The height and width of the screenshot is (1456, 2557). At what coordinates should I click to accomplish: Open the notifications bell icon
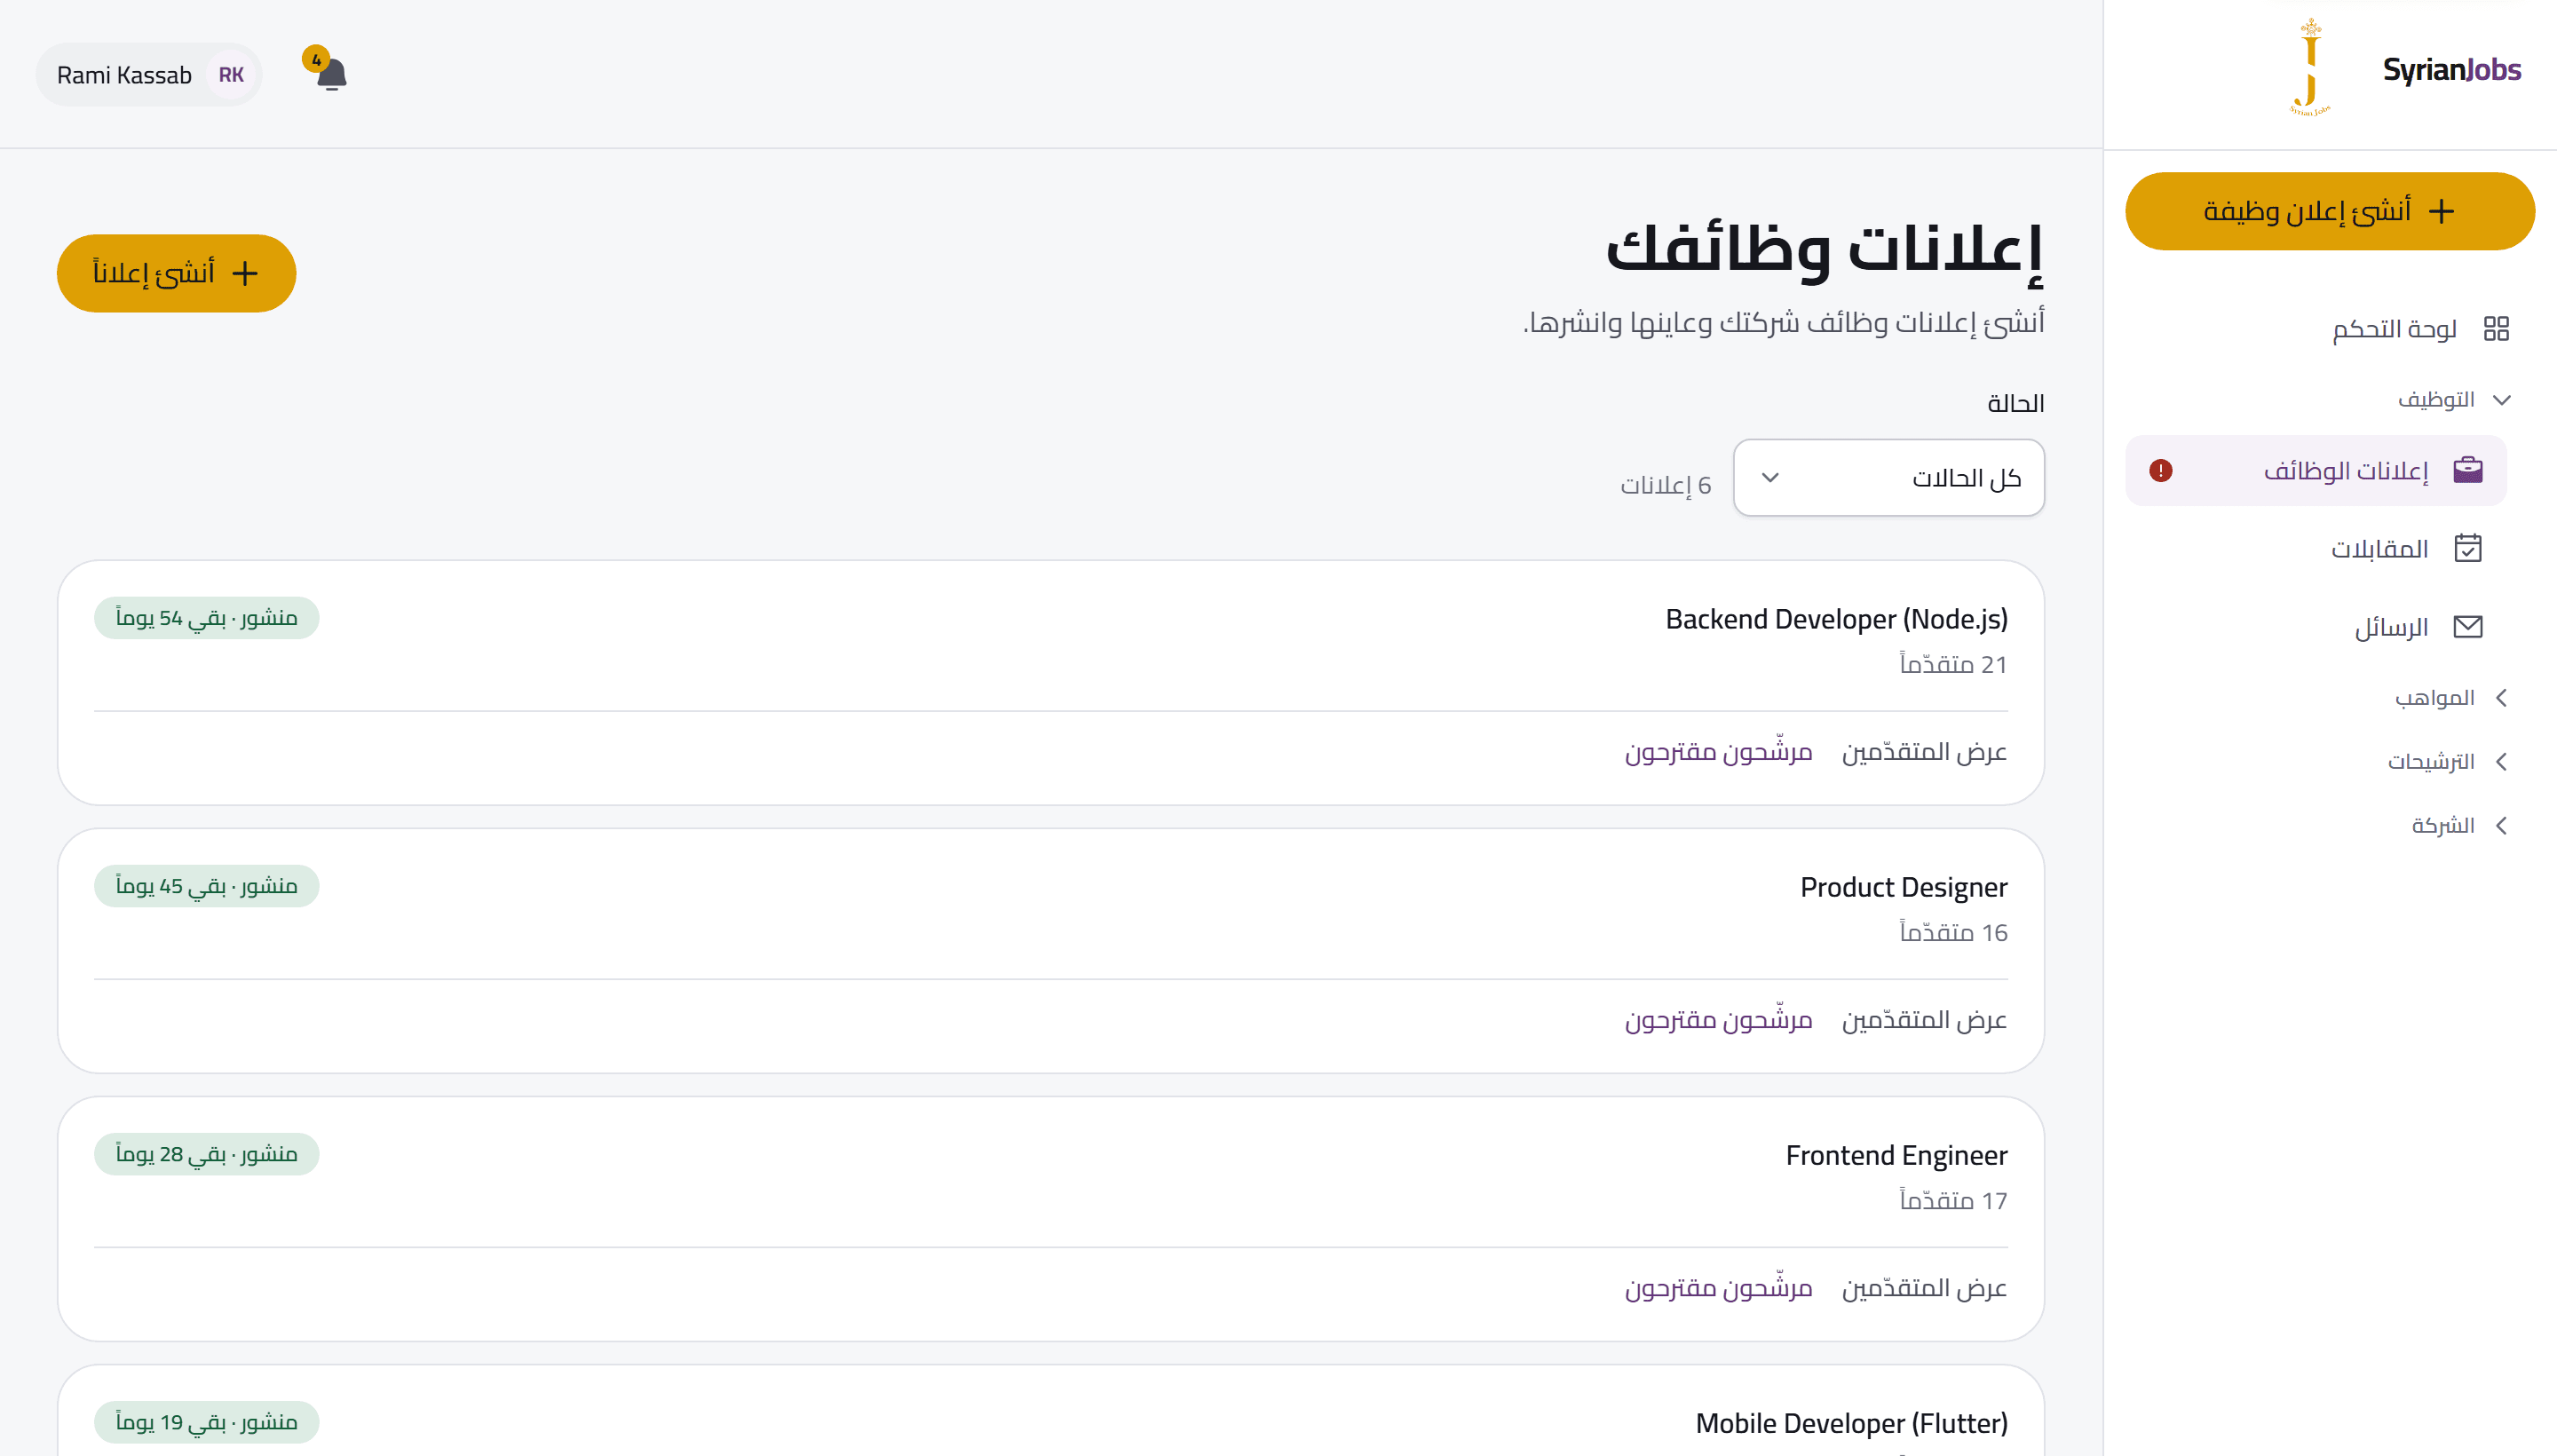(331, 75)
